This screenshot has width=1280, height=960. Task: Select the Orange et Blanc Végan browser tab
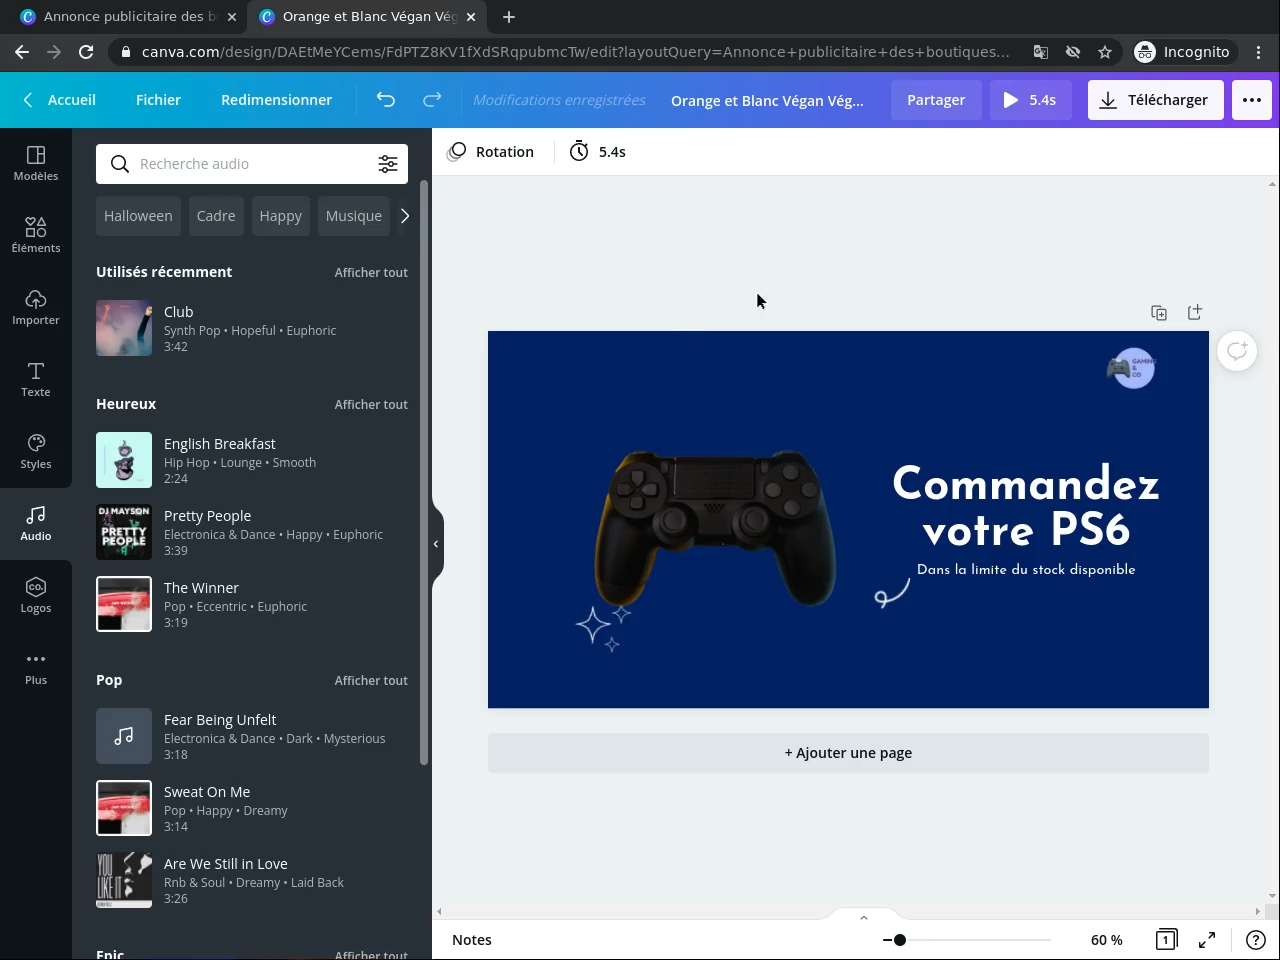(366, 17)
